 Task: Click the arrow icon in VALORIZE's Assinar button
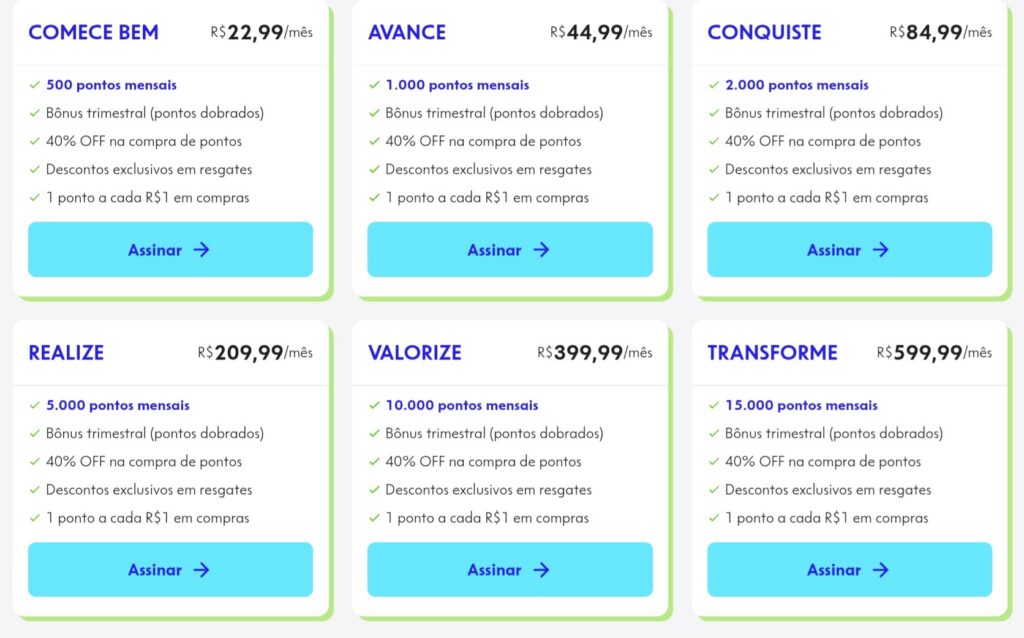coord(540,569)
